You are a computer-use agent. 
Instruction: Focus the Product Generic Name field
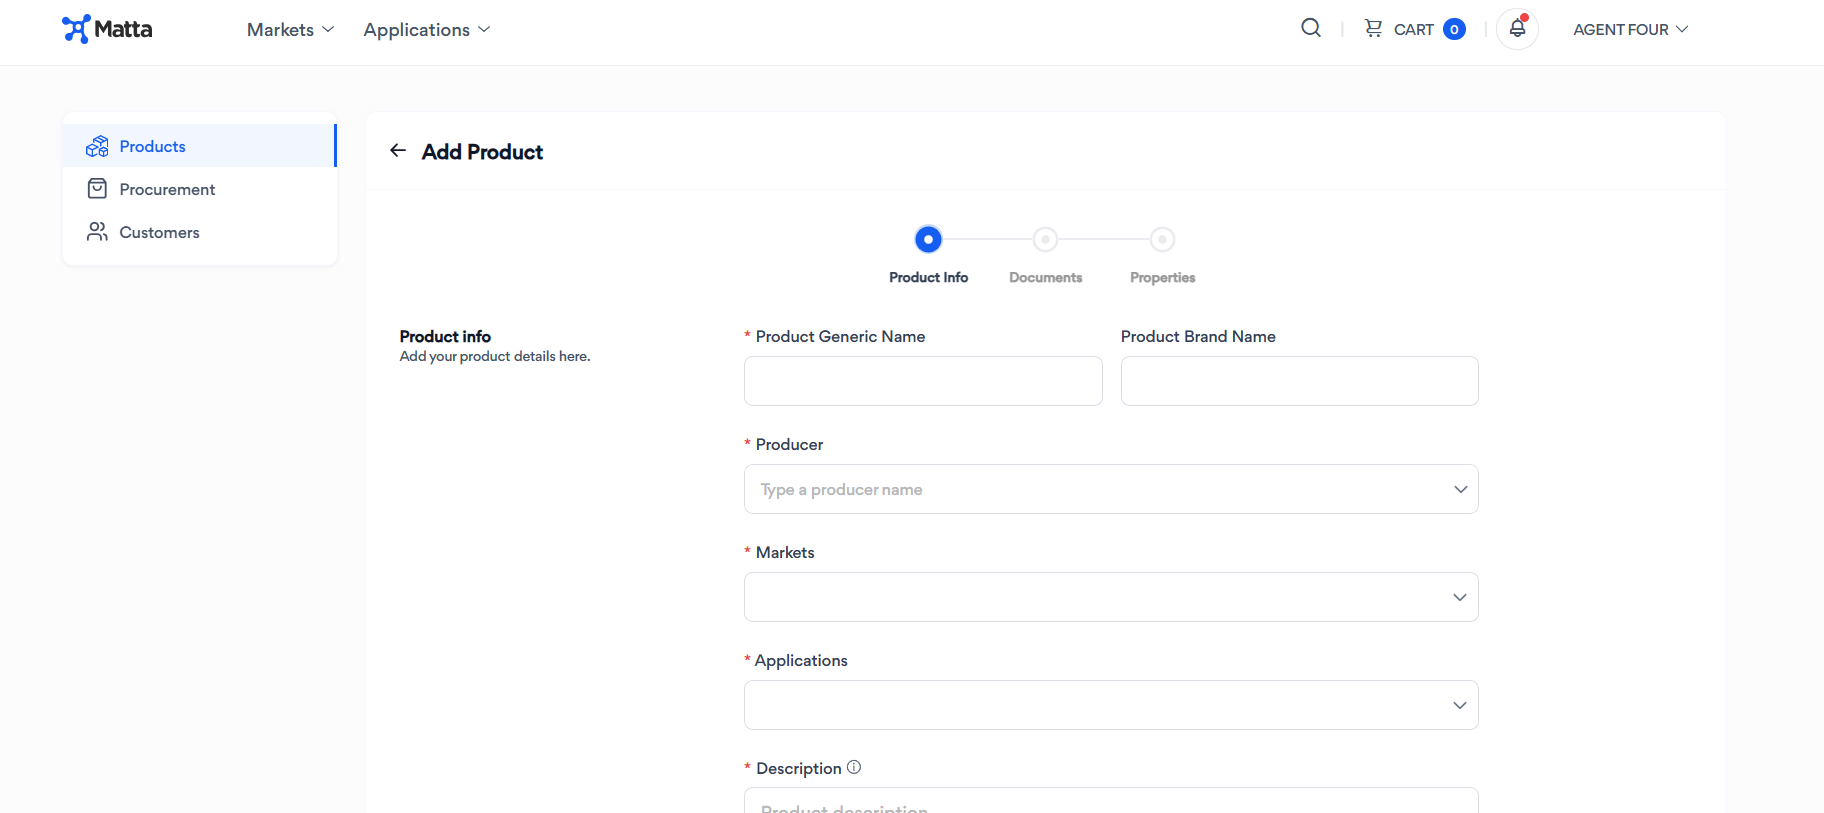[x=923, y=381]
